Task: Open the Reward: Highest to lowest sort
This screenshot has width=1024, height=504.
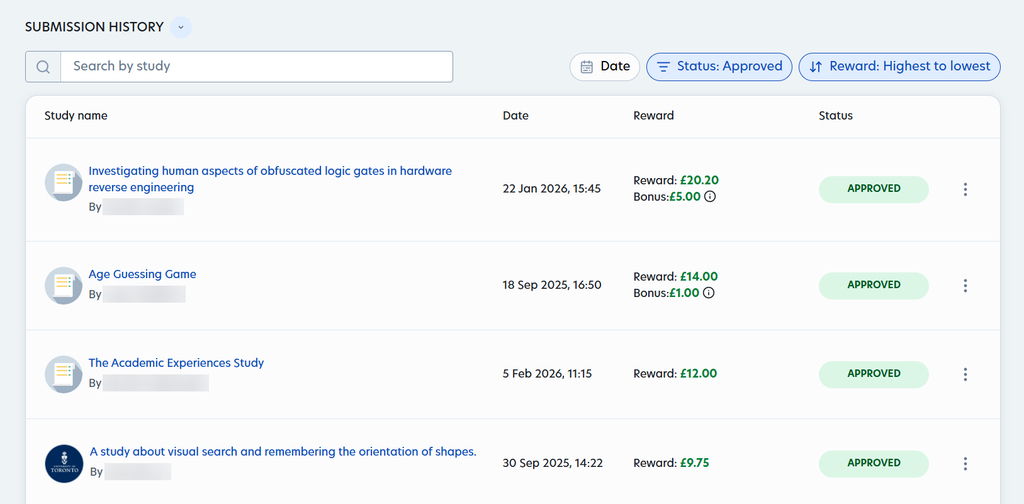Action: 900,67
